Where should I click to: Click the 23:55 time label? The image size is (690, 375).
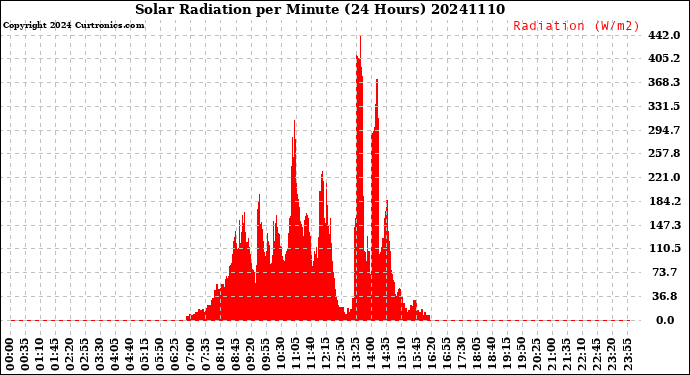pyautogui.click(x=627, y=355)
